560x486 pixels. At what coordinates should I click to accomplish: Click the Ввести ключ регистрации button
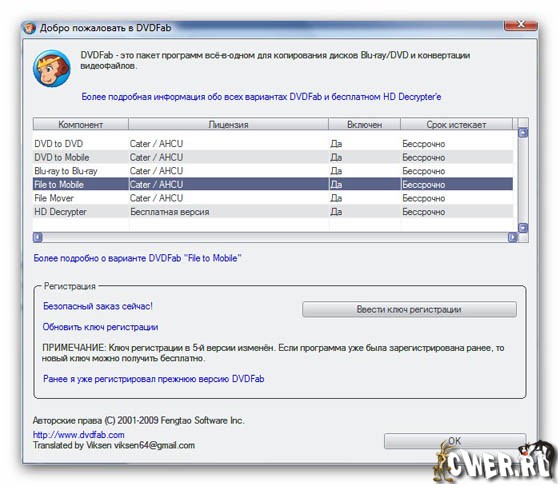click(409, 309)
